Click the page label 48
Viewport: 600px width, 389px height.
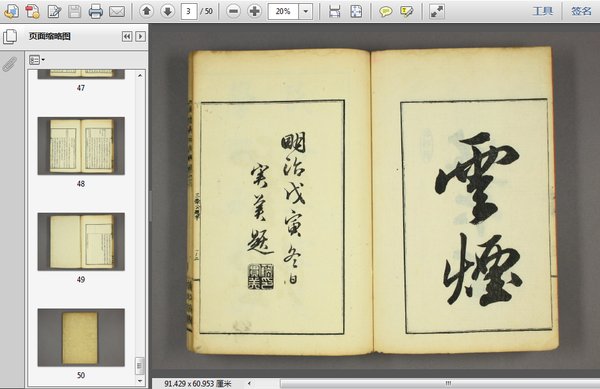pos(81,184)
